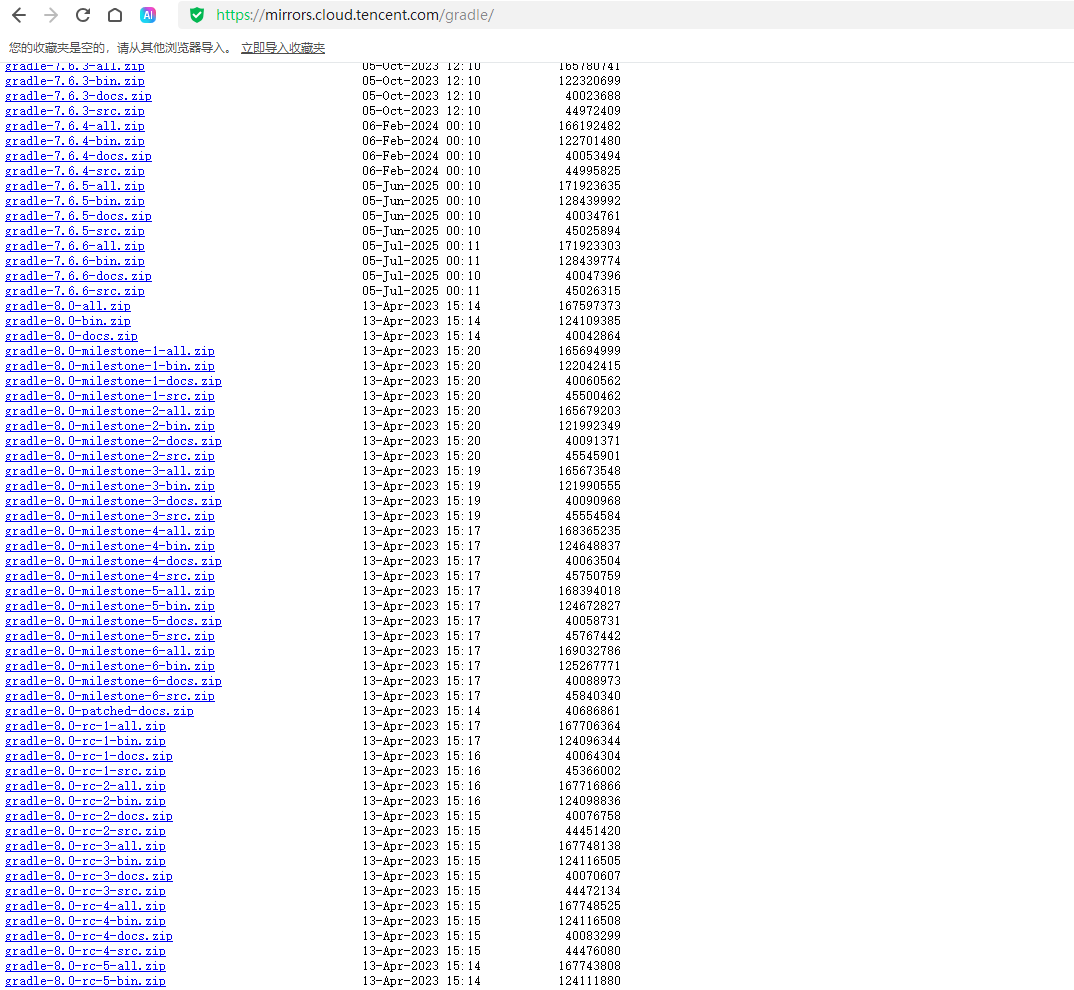Viewport: 1074px width, 990px height.
Task: Click gradle-8.0-rc-2-all.zip link
Action: (85, 787)
